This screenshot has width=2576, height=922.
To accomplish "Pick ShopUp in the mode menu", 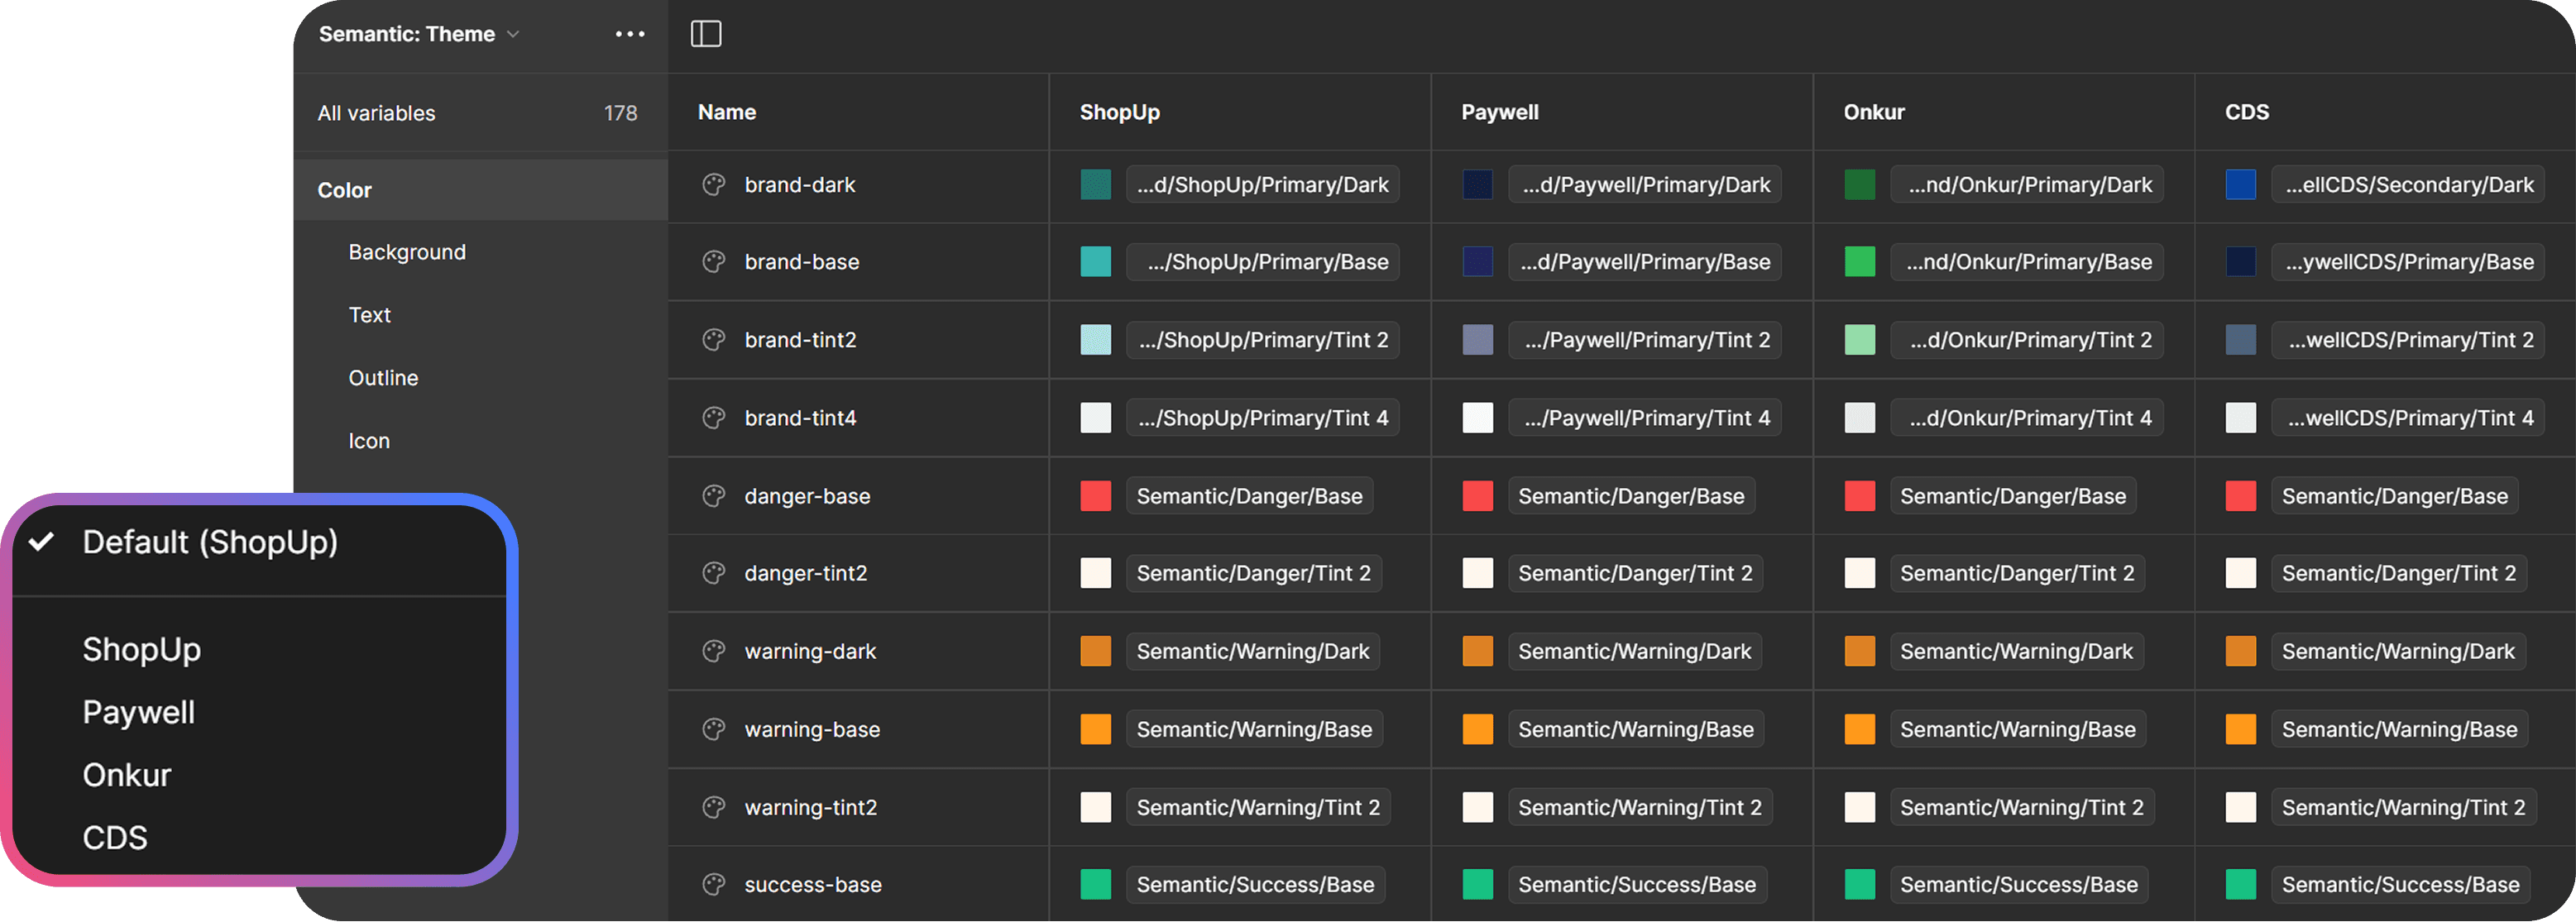I will pyautogui.click(x=142, y=649).
